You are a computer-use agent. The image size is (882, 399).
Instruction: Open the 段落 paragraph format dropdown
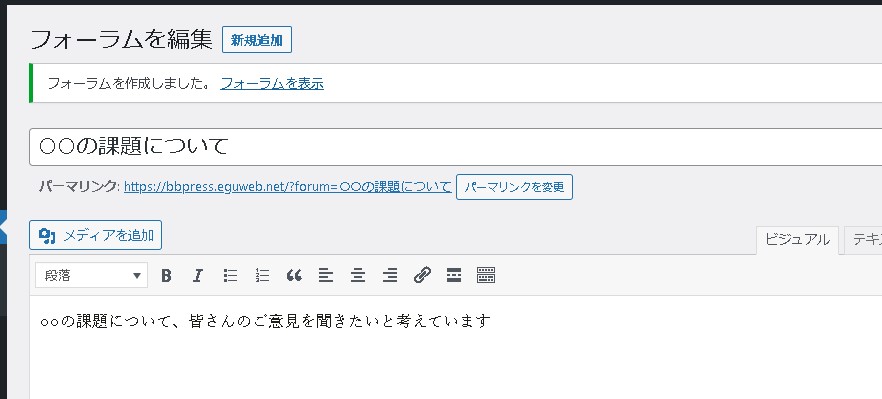click(92, 275)
